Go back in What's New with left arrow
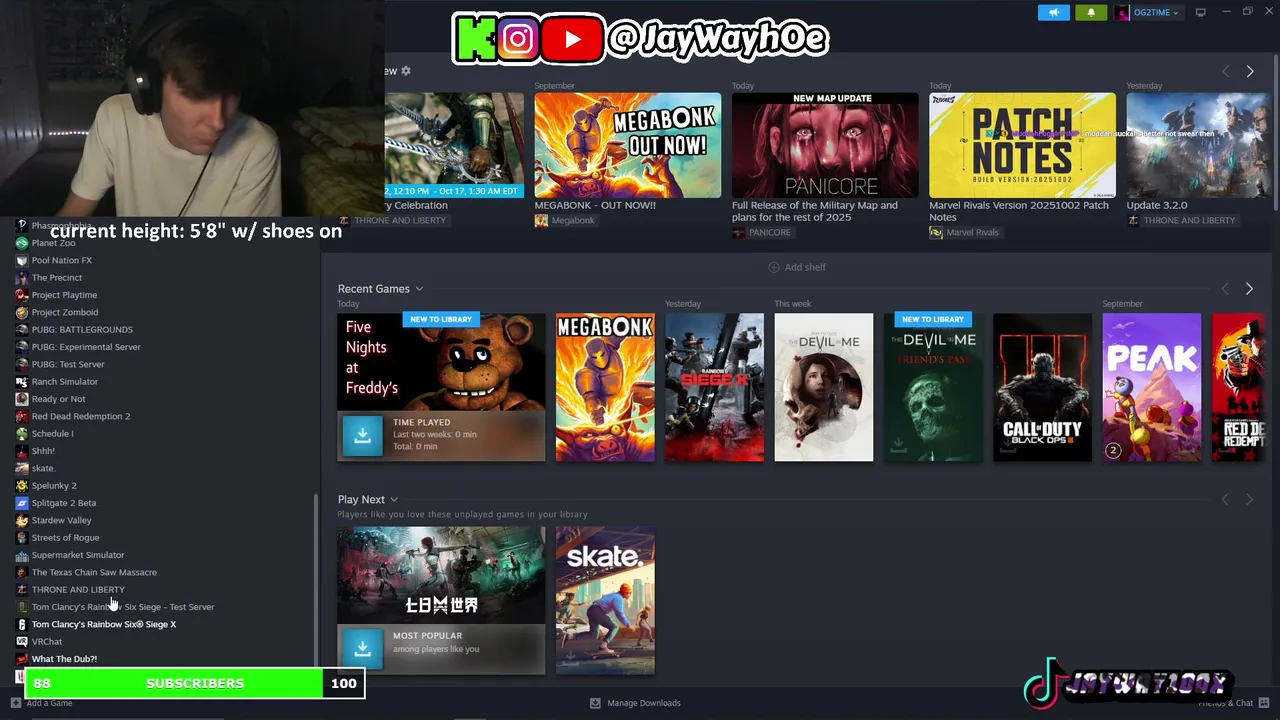Image resolution: width=1280 pixels, height=720 pixels. click(1225, 72)
